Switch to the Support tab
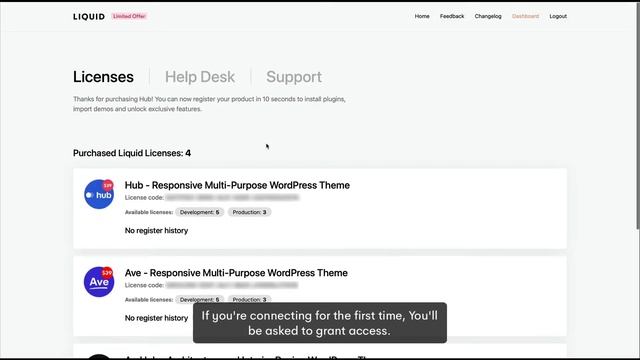 [x=294, y=77]
